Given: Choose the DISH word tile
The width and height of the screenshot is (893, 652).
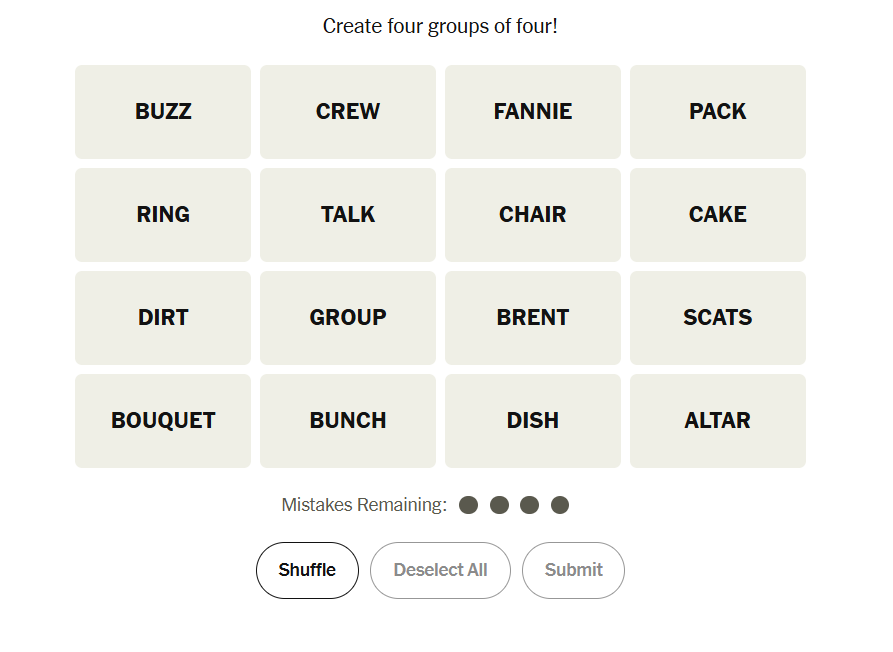Looking at the screenshot, I should point(533,421).
